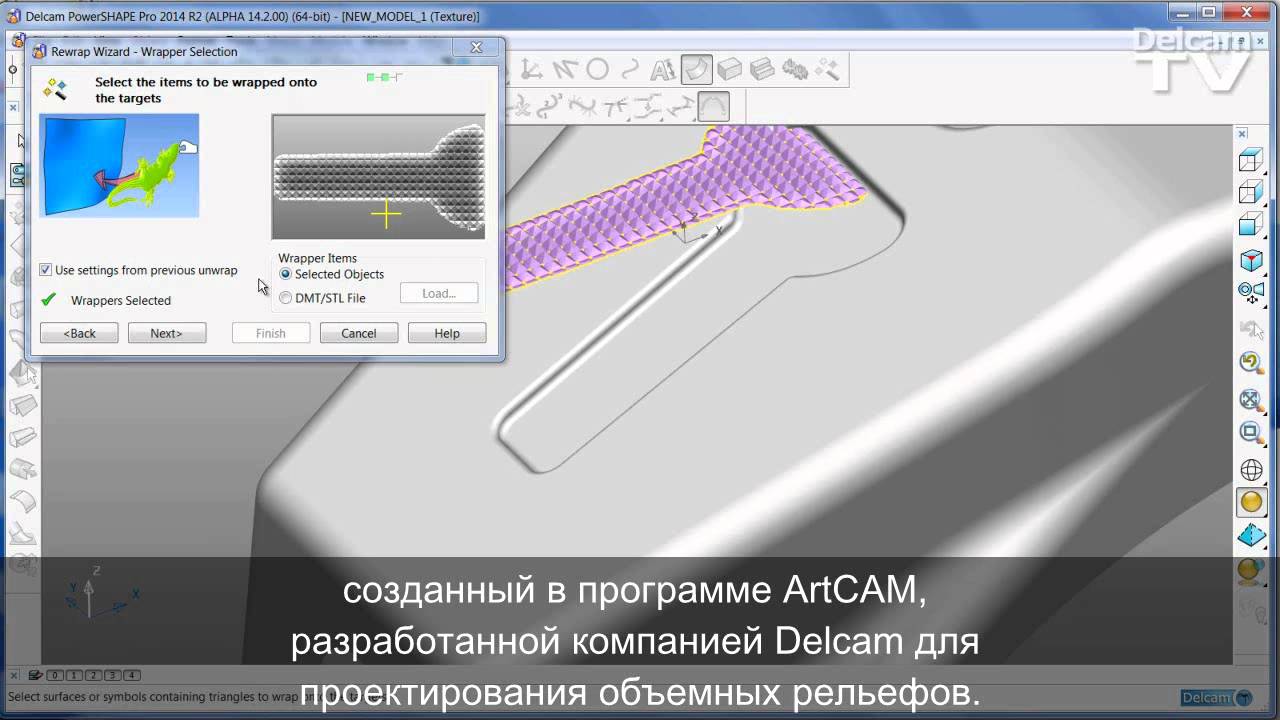Image resolution: width=1280 pixels, height=720 pixels.
Task: Toggle globe wireframe view mode
Action: click(x=1251, y=469)
